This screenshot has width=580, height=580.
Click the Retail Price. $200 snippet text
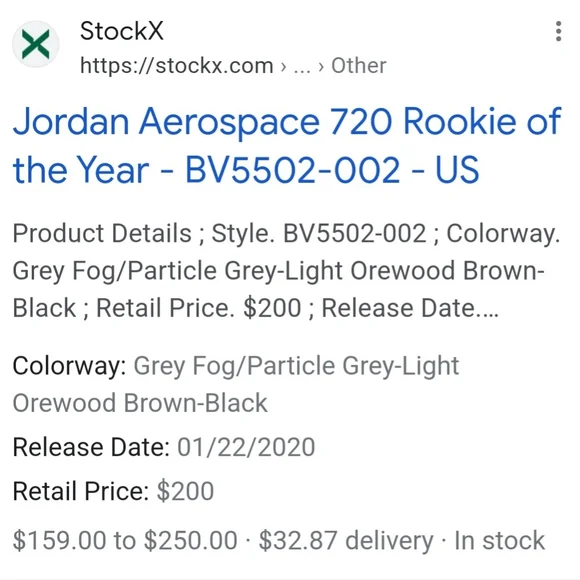point(199,308)
